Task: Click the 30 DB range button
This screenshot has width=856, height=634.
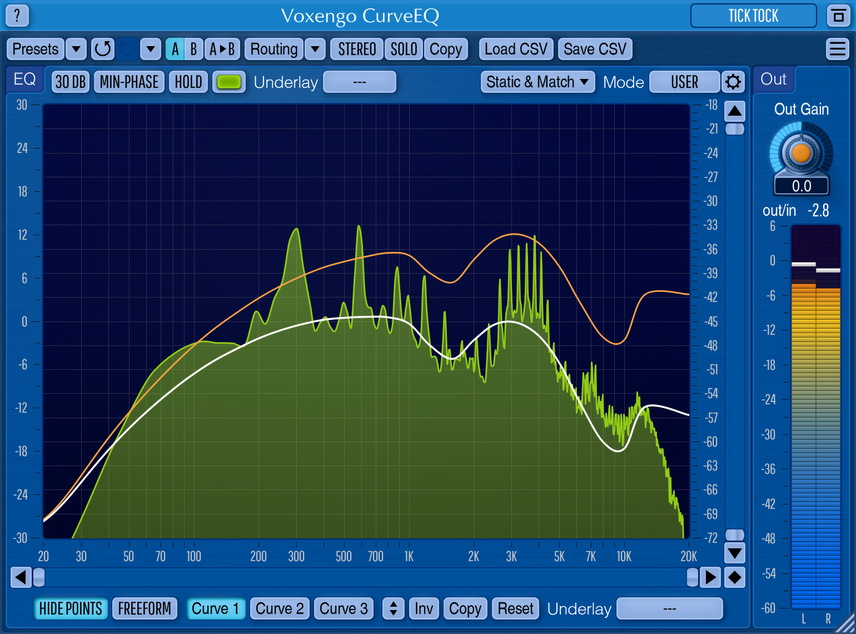Action: pos(70,82)
